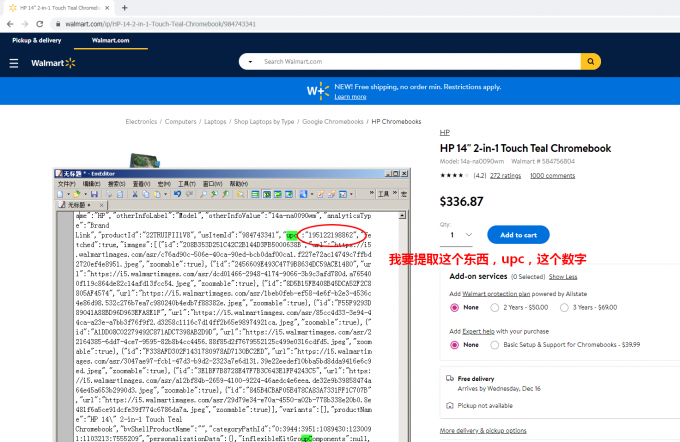Click the No Wrap icon in EmEditor

pyautogui.click(x=255, y=194)
